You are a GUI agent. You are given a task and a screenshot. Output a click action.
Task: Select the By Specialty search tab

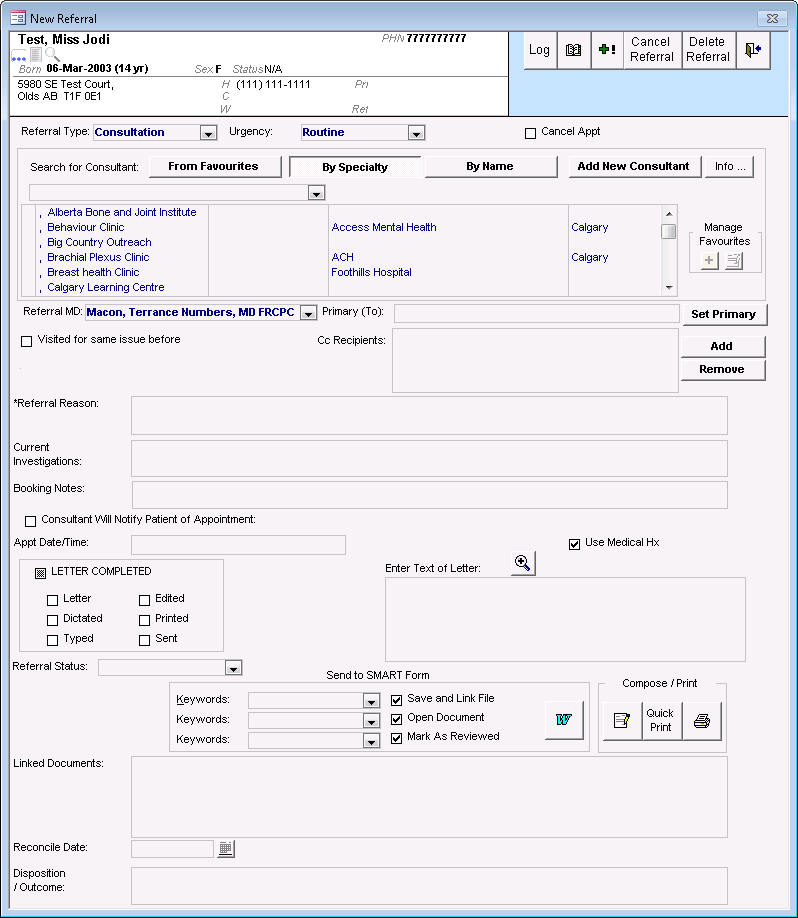(x=355, y=167)
